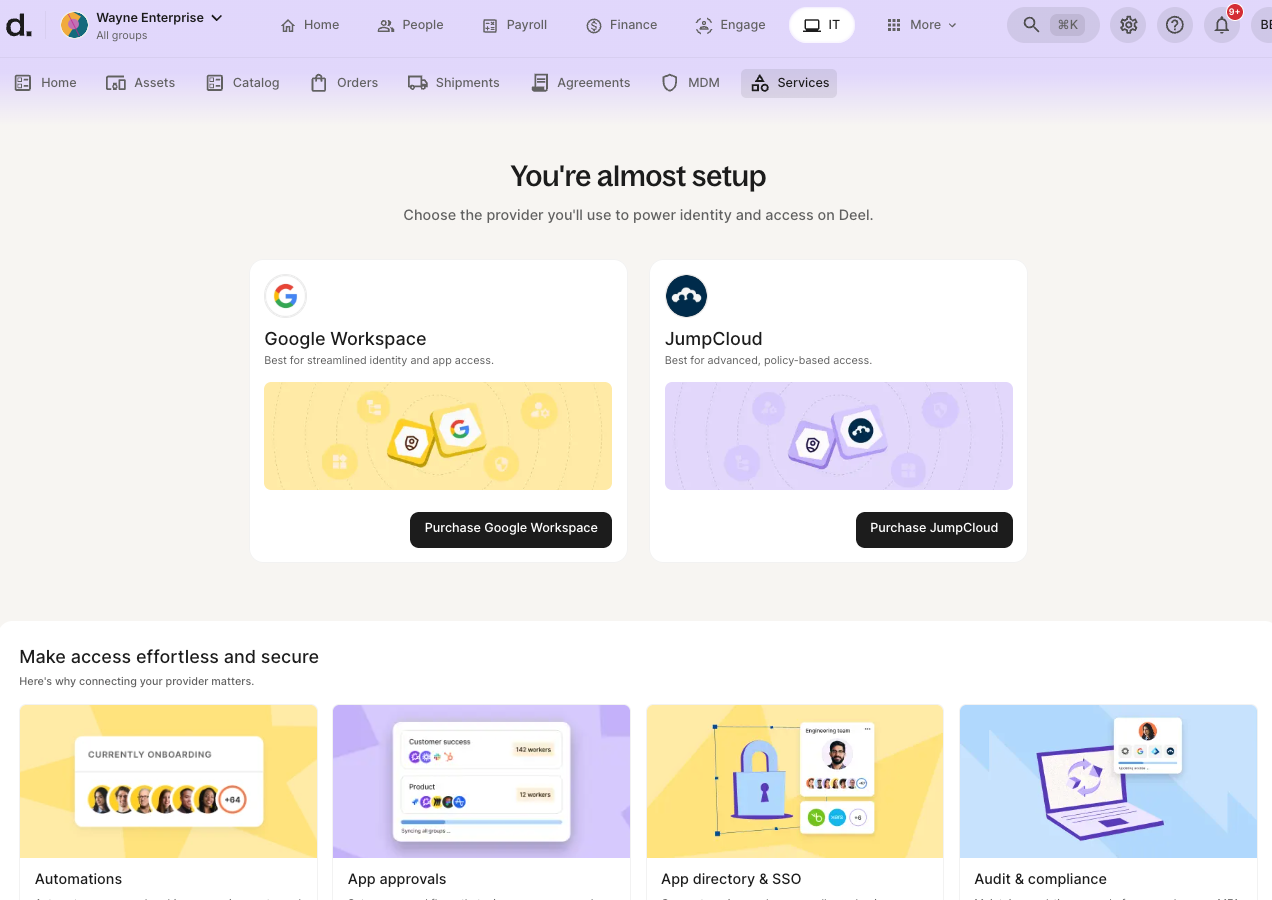Select the Audit & compliance card image

(x=1108, y=781)
